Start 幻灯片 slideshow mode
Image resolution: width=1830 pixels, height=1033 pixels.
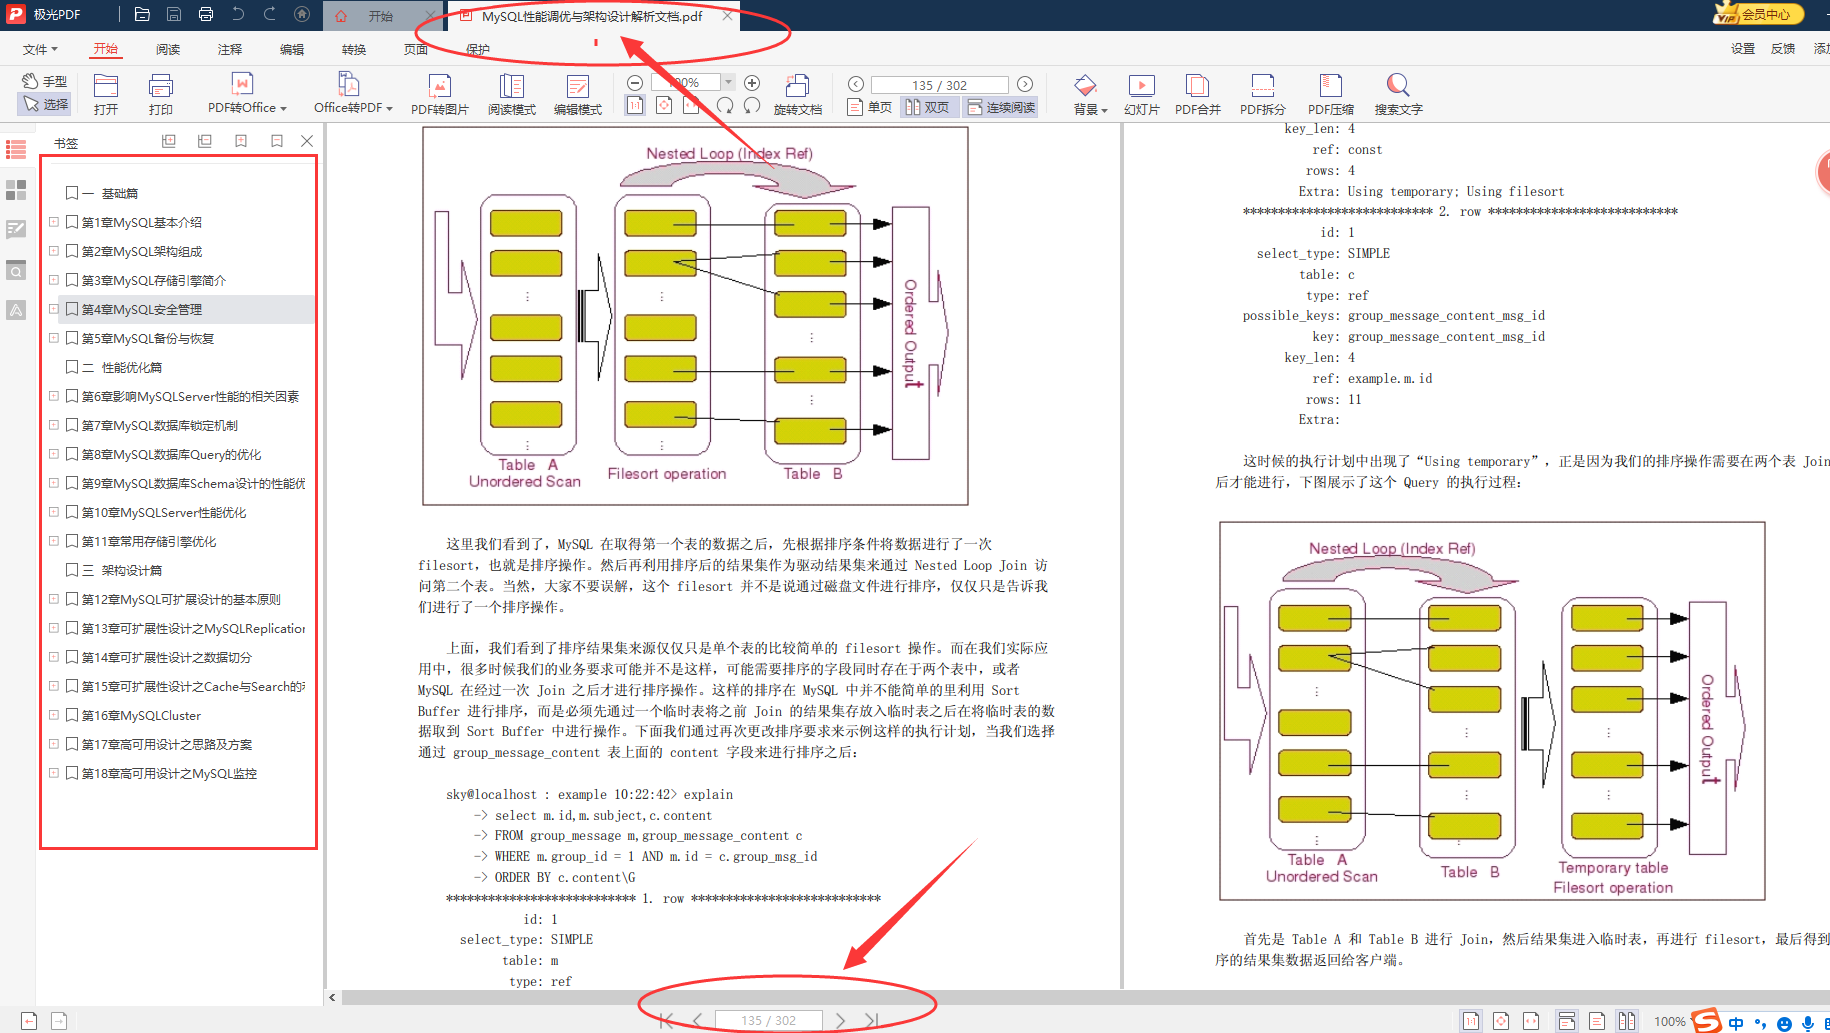click(x=1141, y=94)
